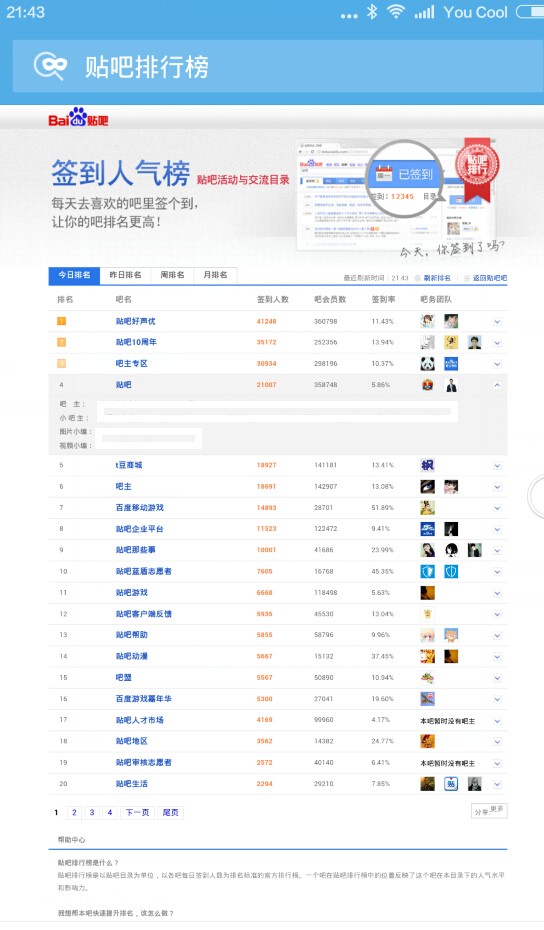The width and height of the screenshot is (544, 930).
Task: Expand the 百度移动游戏 row details
Action: pos(497,508)
